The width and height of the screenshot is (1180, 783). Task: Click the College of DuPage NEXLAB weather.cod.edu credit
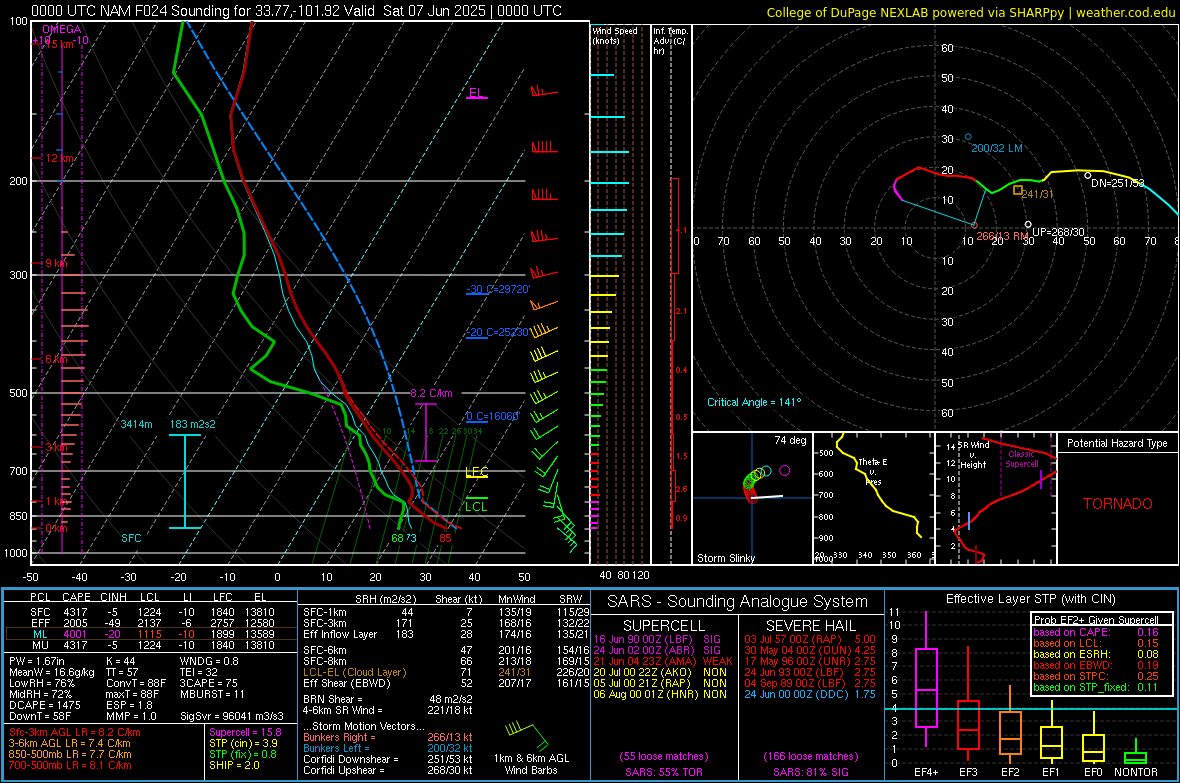(970, 12)
